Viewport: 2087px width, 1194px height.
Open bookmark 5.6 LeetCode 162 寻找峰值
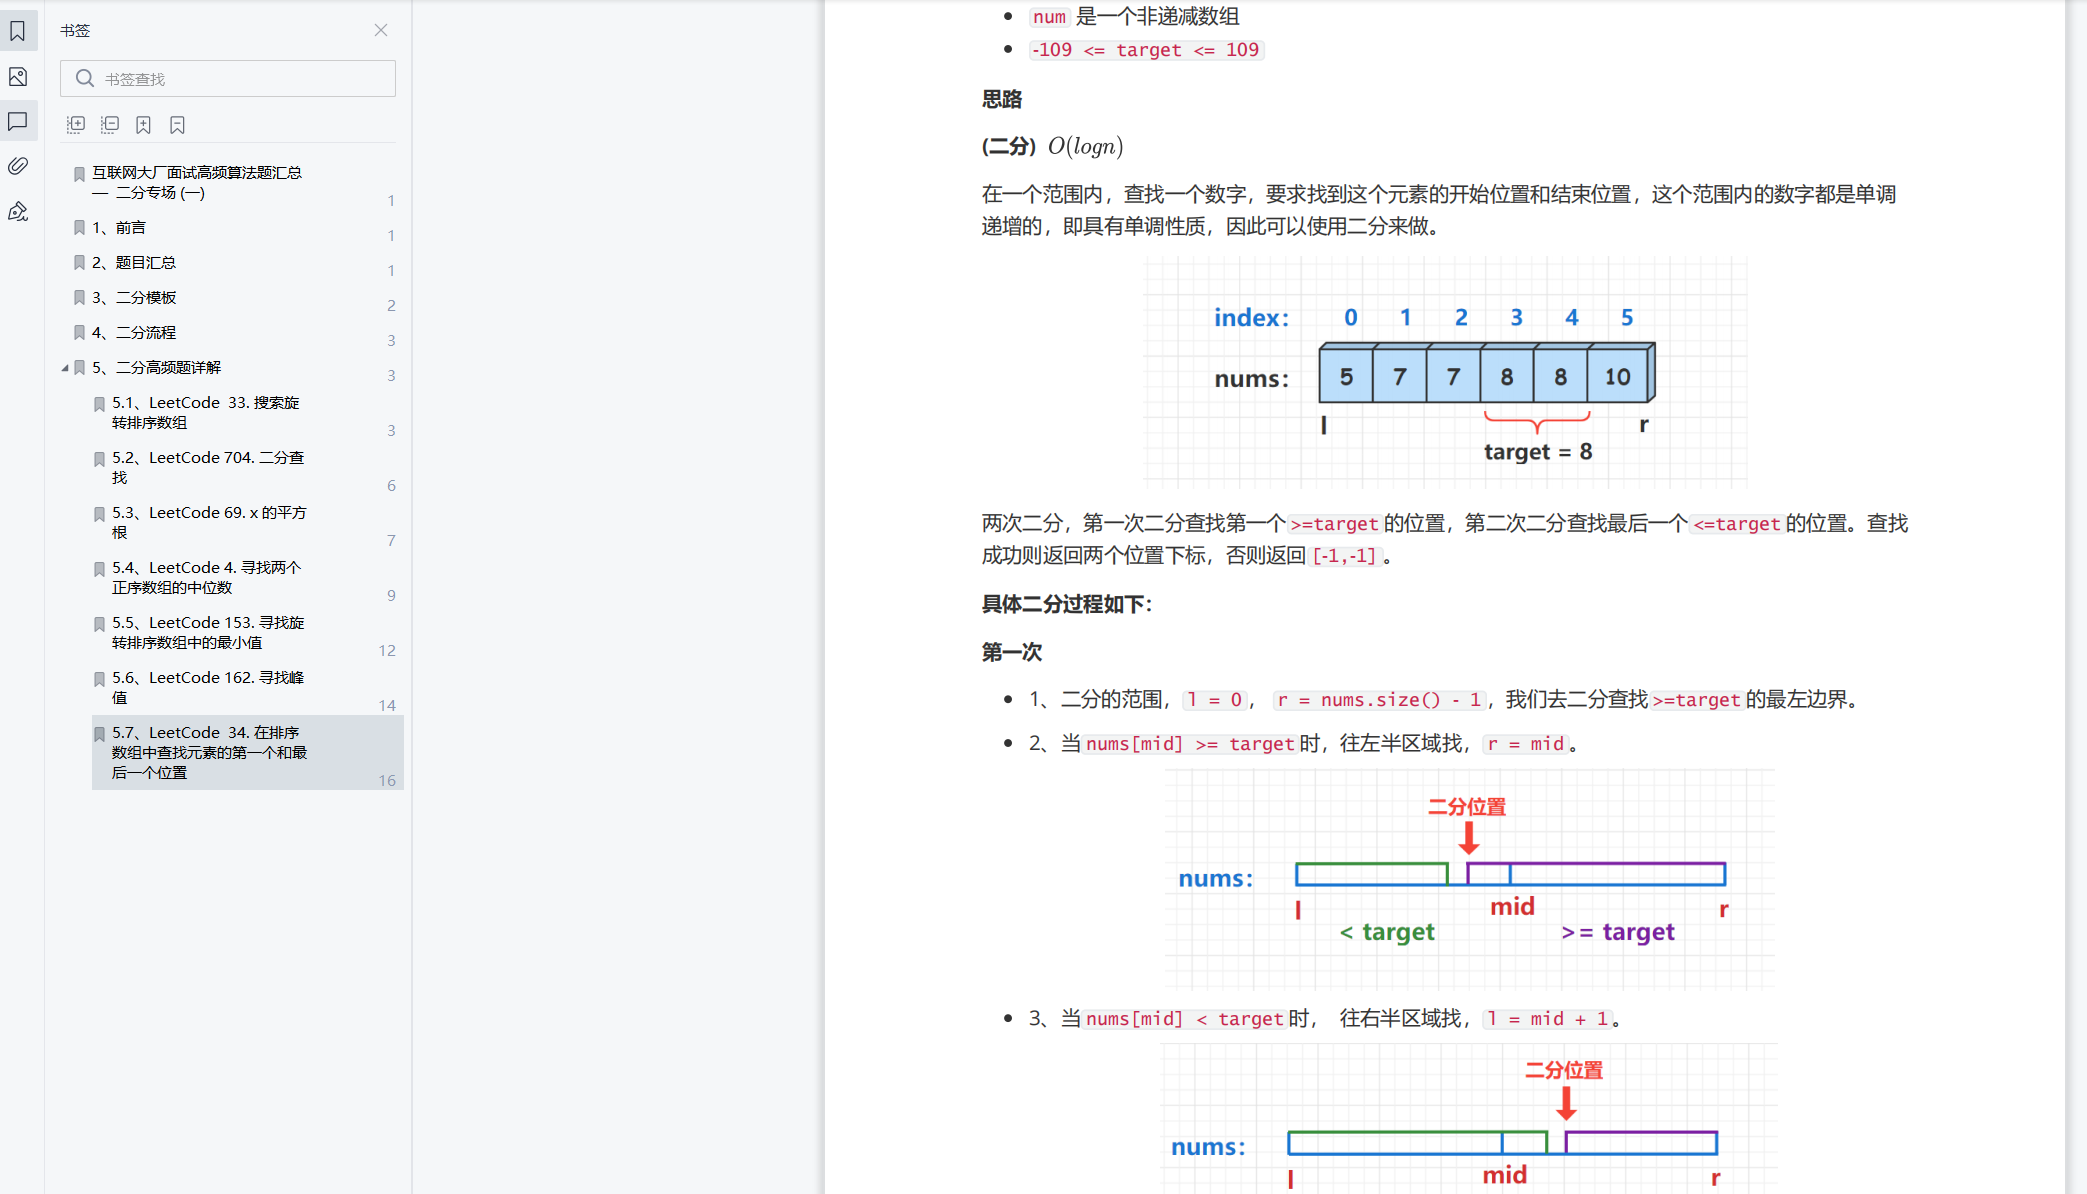coord(208,688)
